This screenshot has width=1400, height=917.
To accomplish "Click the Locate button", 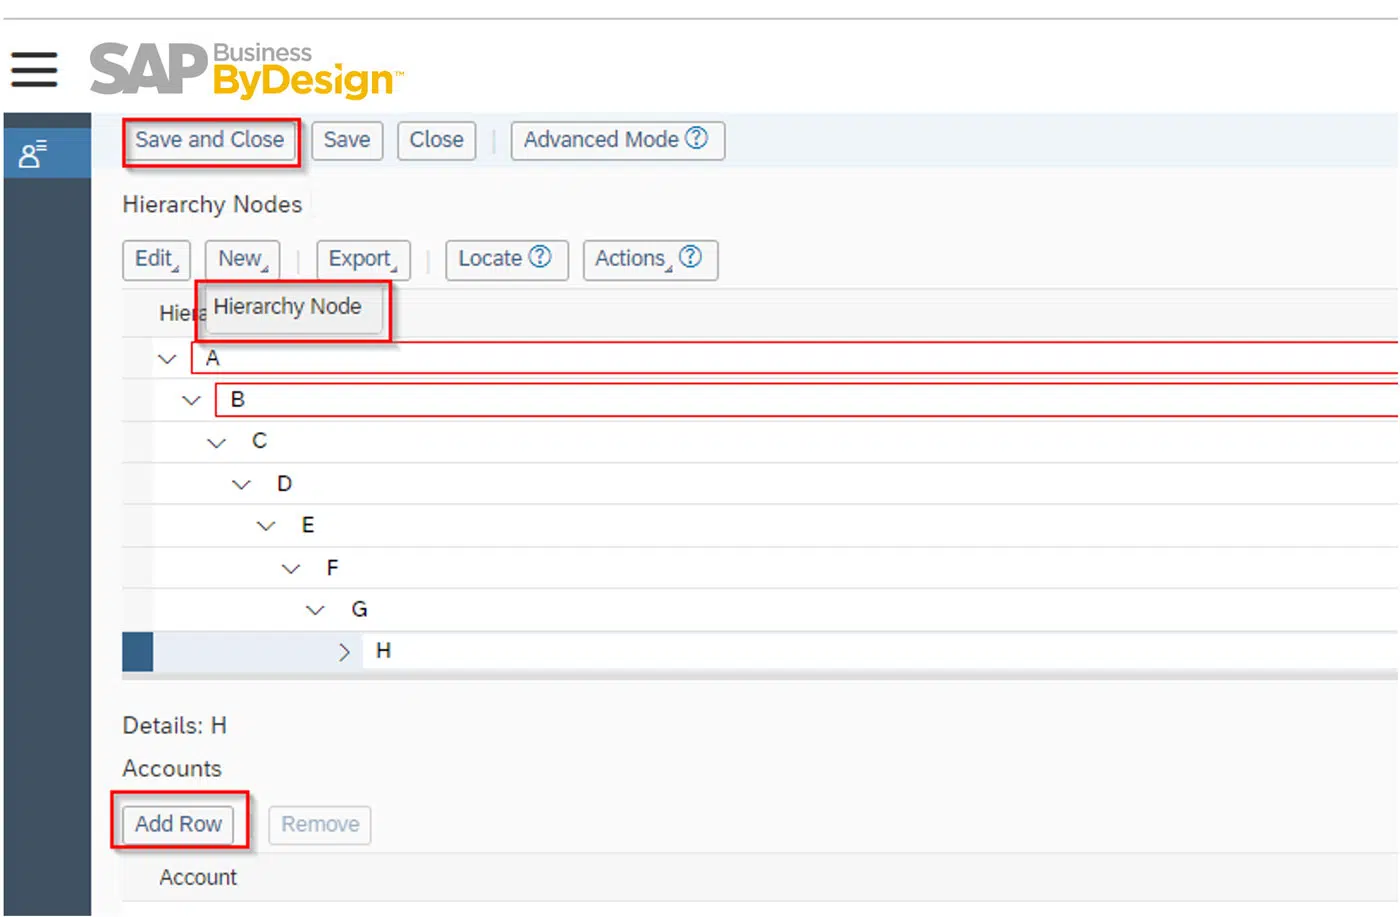I will 506,259.
